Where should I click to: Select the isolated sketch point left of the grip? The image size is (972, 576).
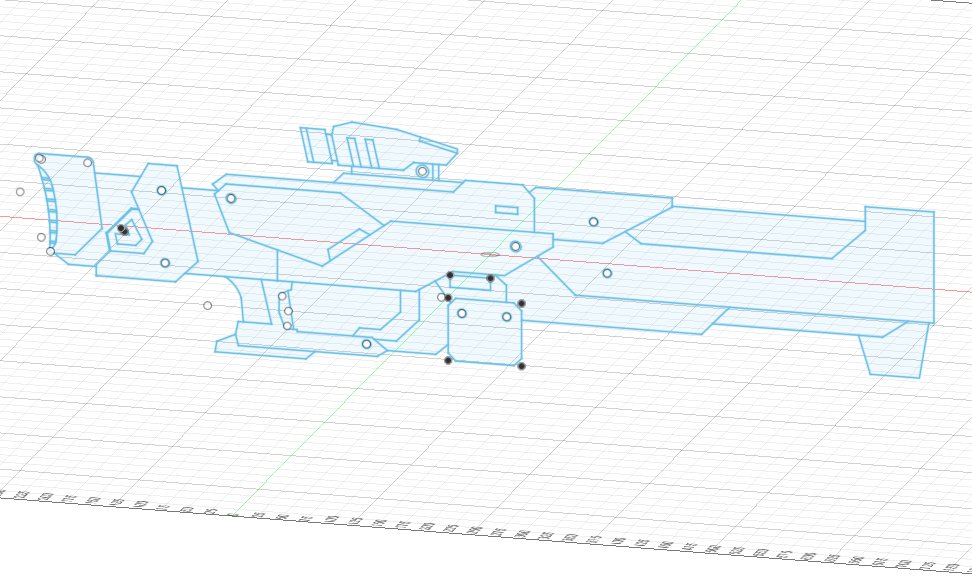(208, 305)
